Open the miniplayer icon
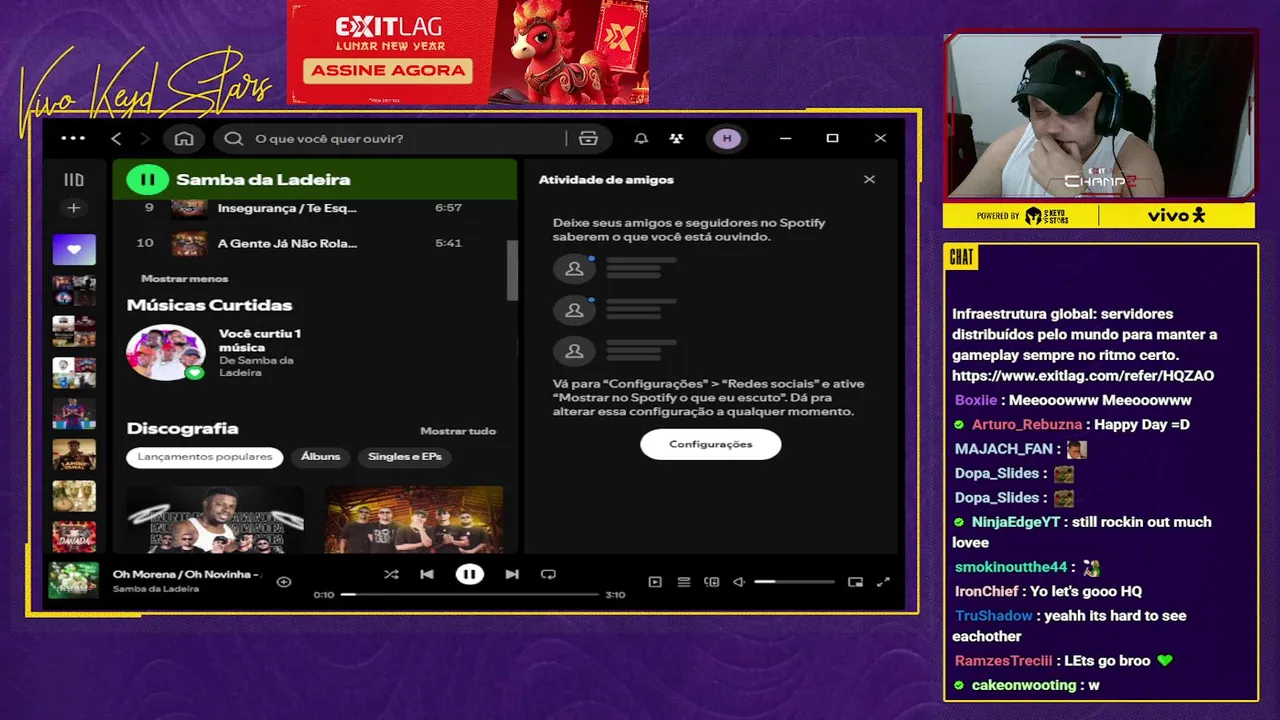 (855, 582)
